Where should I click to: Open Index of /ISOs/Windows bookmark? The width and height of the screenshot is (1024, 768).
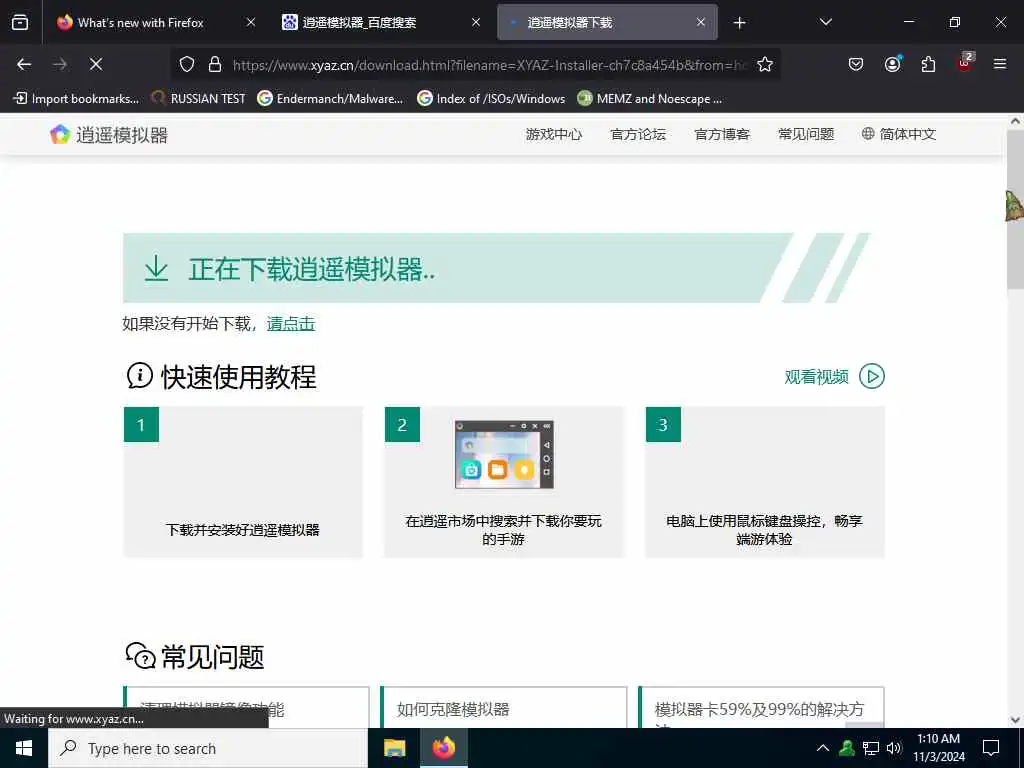click(491, 99)
